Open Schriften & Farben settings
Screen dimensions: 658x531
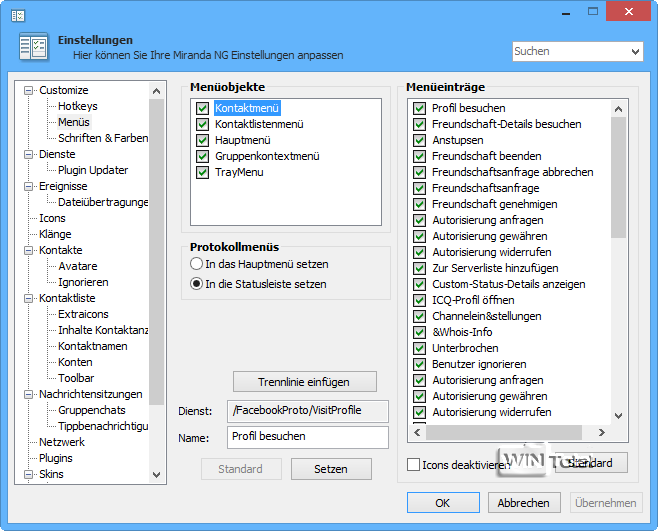[x=103, y=138]
